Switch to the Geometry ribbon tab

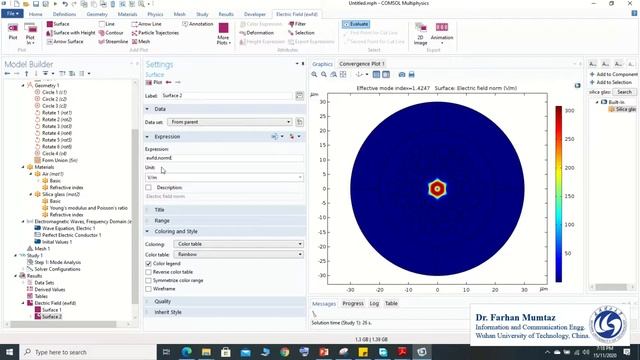click(97, 14)
